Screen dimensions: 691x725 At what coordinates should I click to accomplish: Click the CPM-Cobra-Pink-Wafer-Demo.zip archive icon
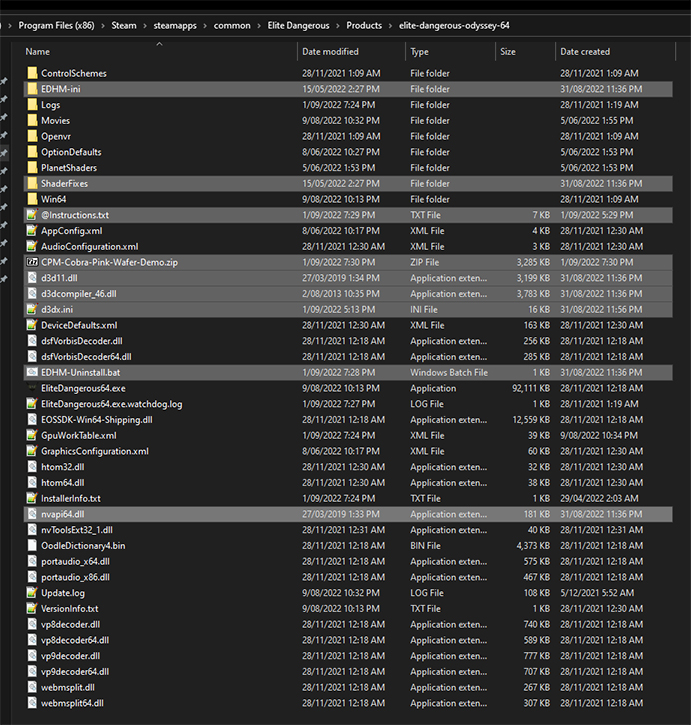(x=32, y=262)
